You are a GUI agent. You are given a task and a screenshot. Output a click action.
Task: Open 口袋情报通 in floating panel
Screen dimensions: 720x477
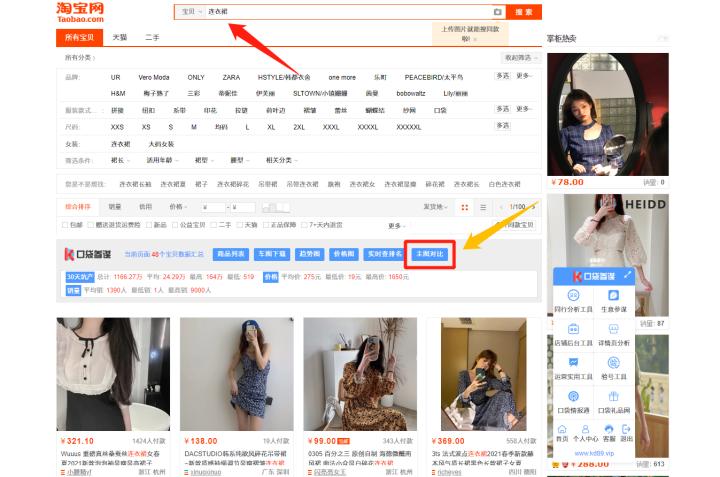573,402
